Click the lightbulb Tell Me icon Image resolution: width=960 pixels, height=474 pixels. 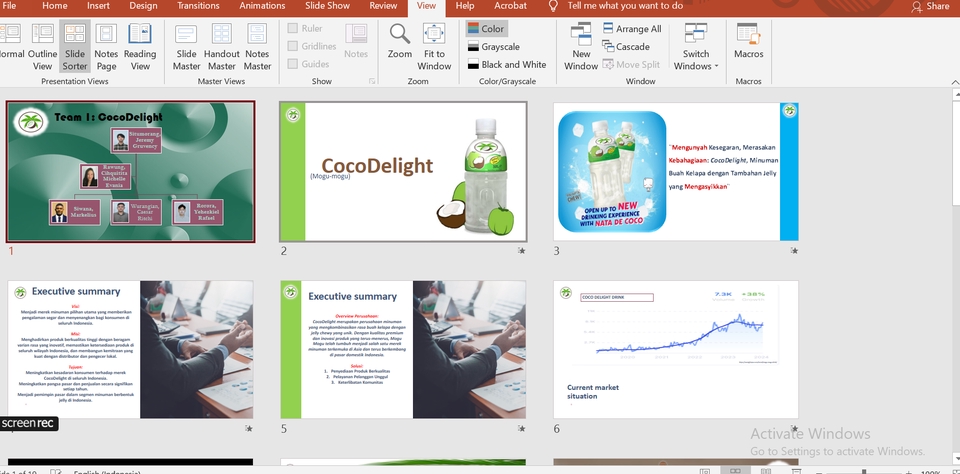553,6
